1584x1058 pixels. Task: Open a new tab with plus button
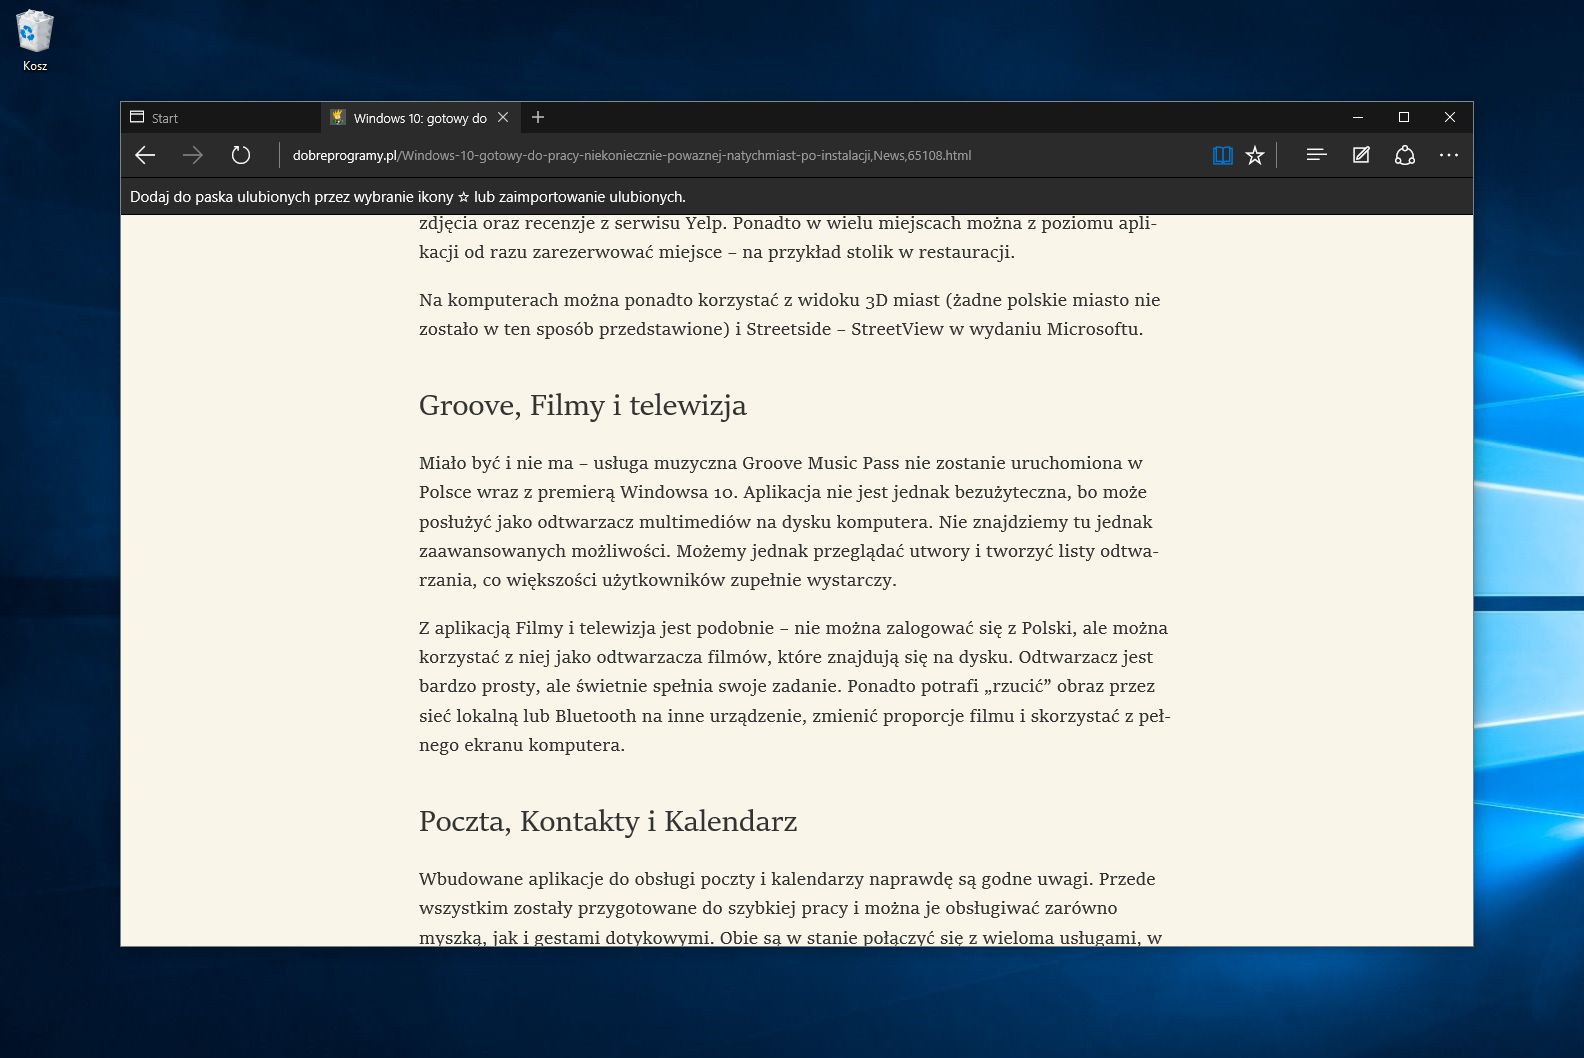[x=538, y=117]
